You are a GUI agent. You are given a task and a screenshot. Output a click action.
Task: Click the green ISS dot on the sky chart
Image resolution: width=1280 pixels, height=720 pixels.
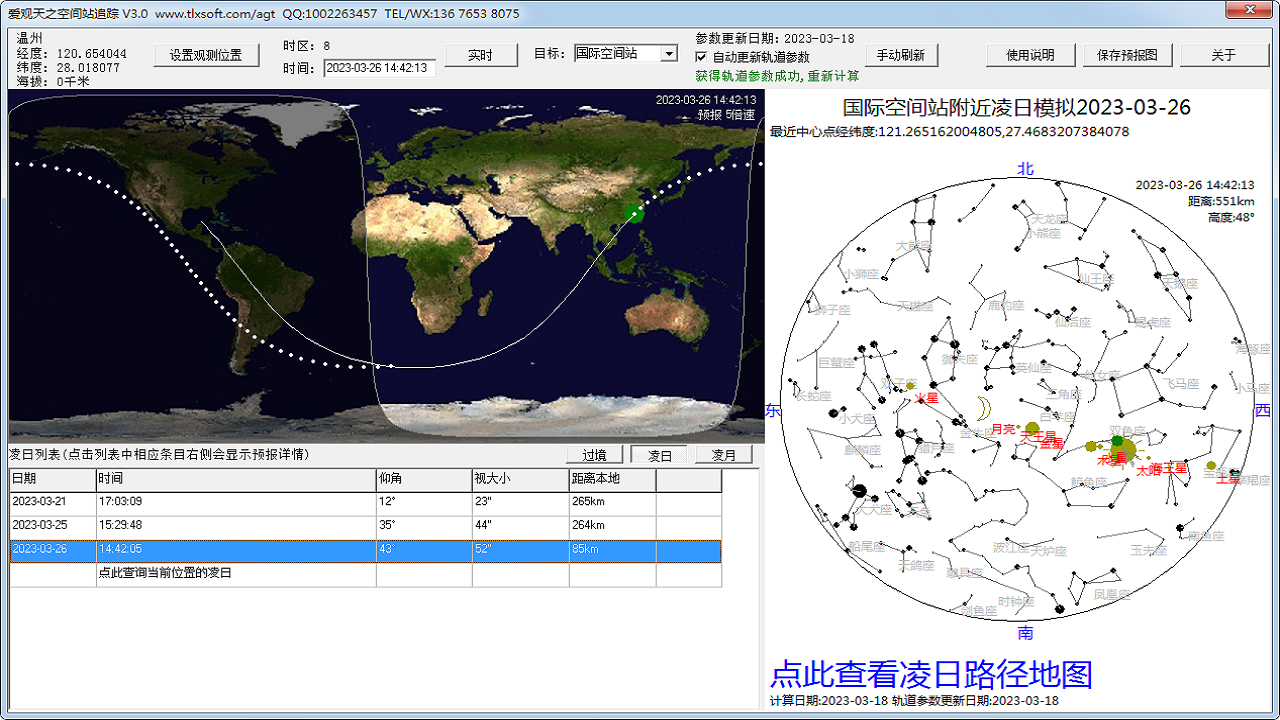pyautogui.click(x=1116, y=441)
